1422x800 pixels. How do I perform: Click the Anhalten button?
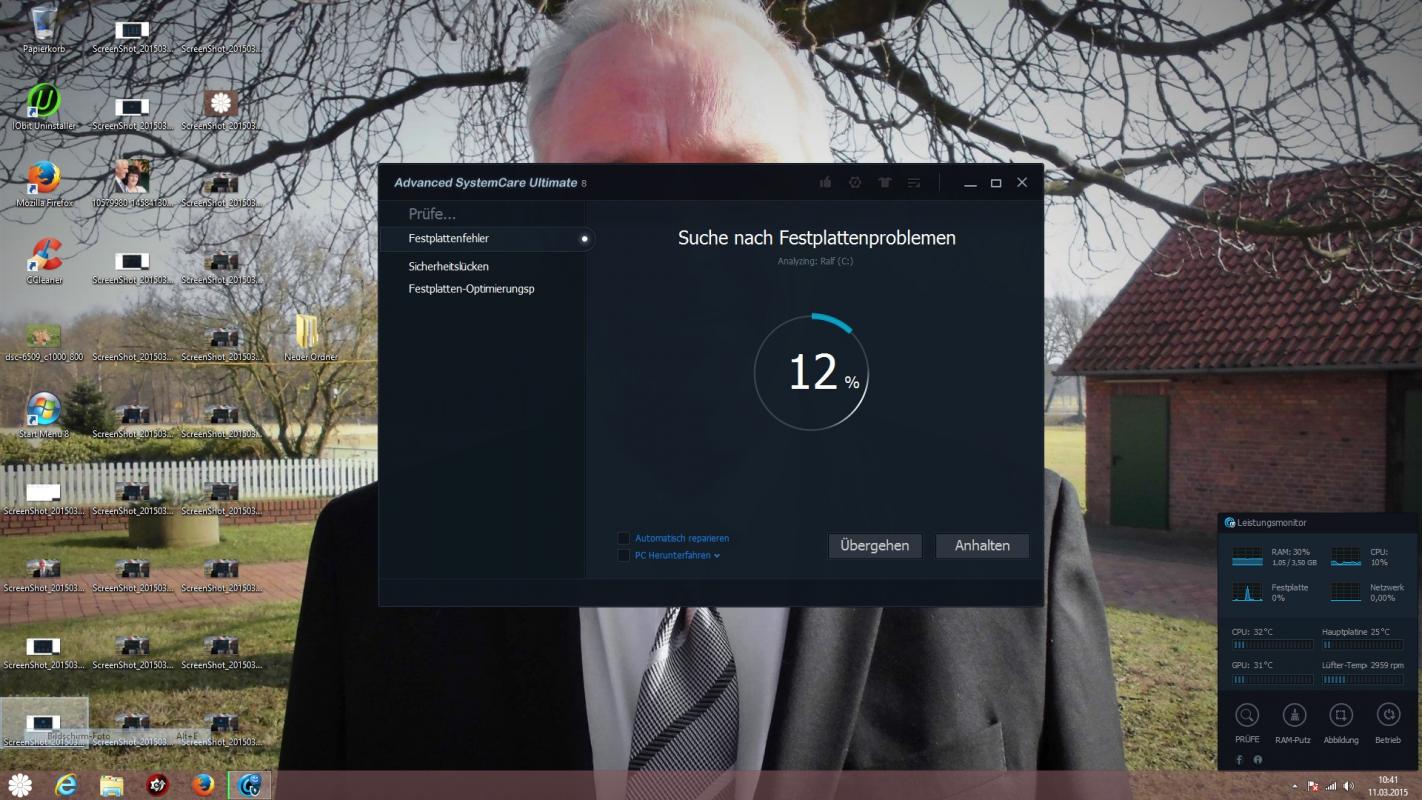click(x=982, y=545)
